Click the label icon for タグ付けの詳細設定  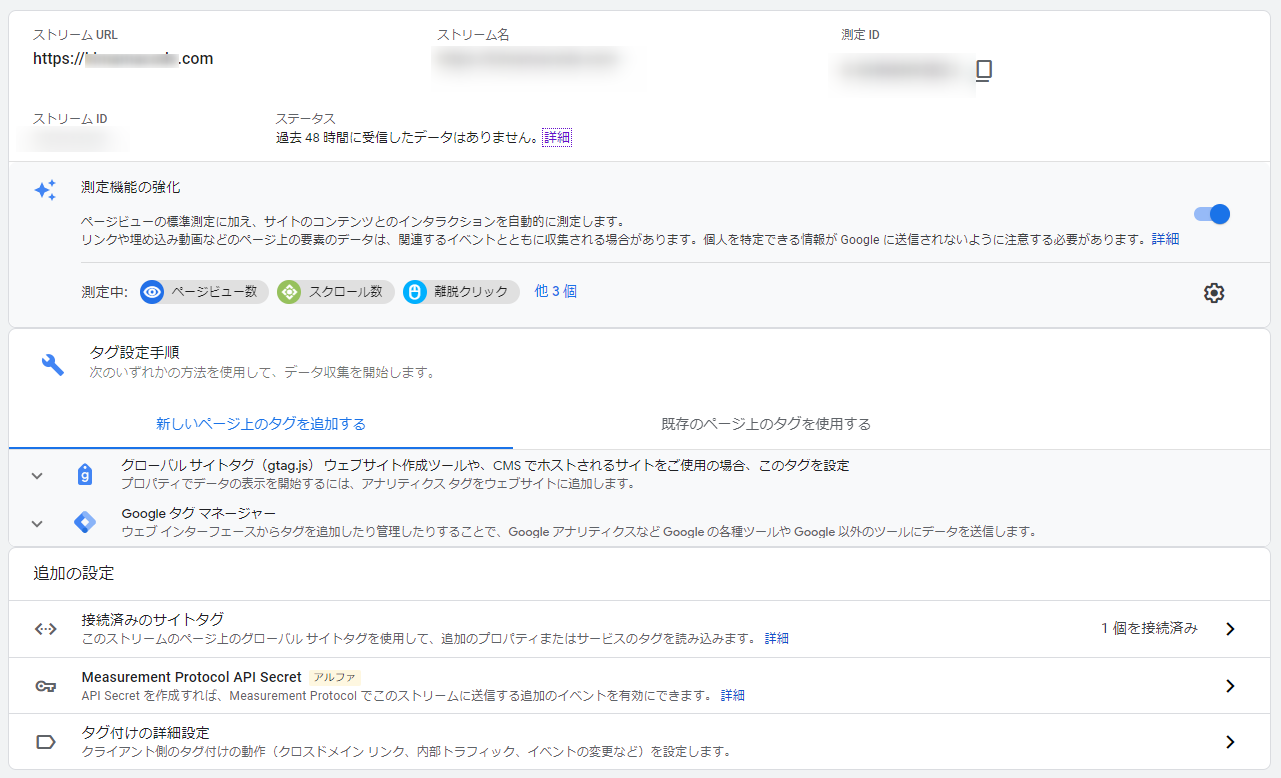tap(45, 742)
